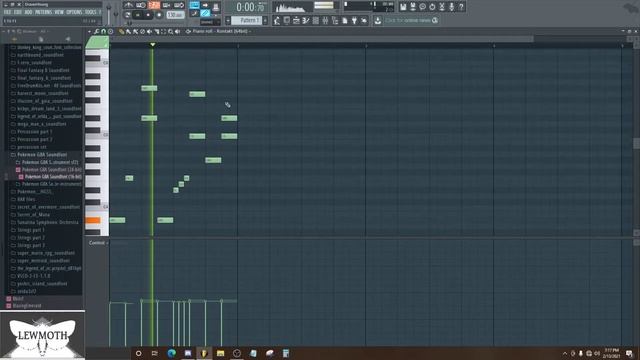Expand the Sonatina Symphonic Orchestra folder
Image resolution: width=640 pixels, height=360 pixels.
tap(44, 222)
